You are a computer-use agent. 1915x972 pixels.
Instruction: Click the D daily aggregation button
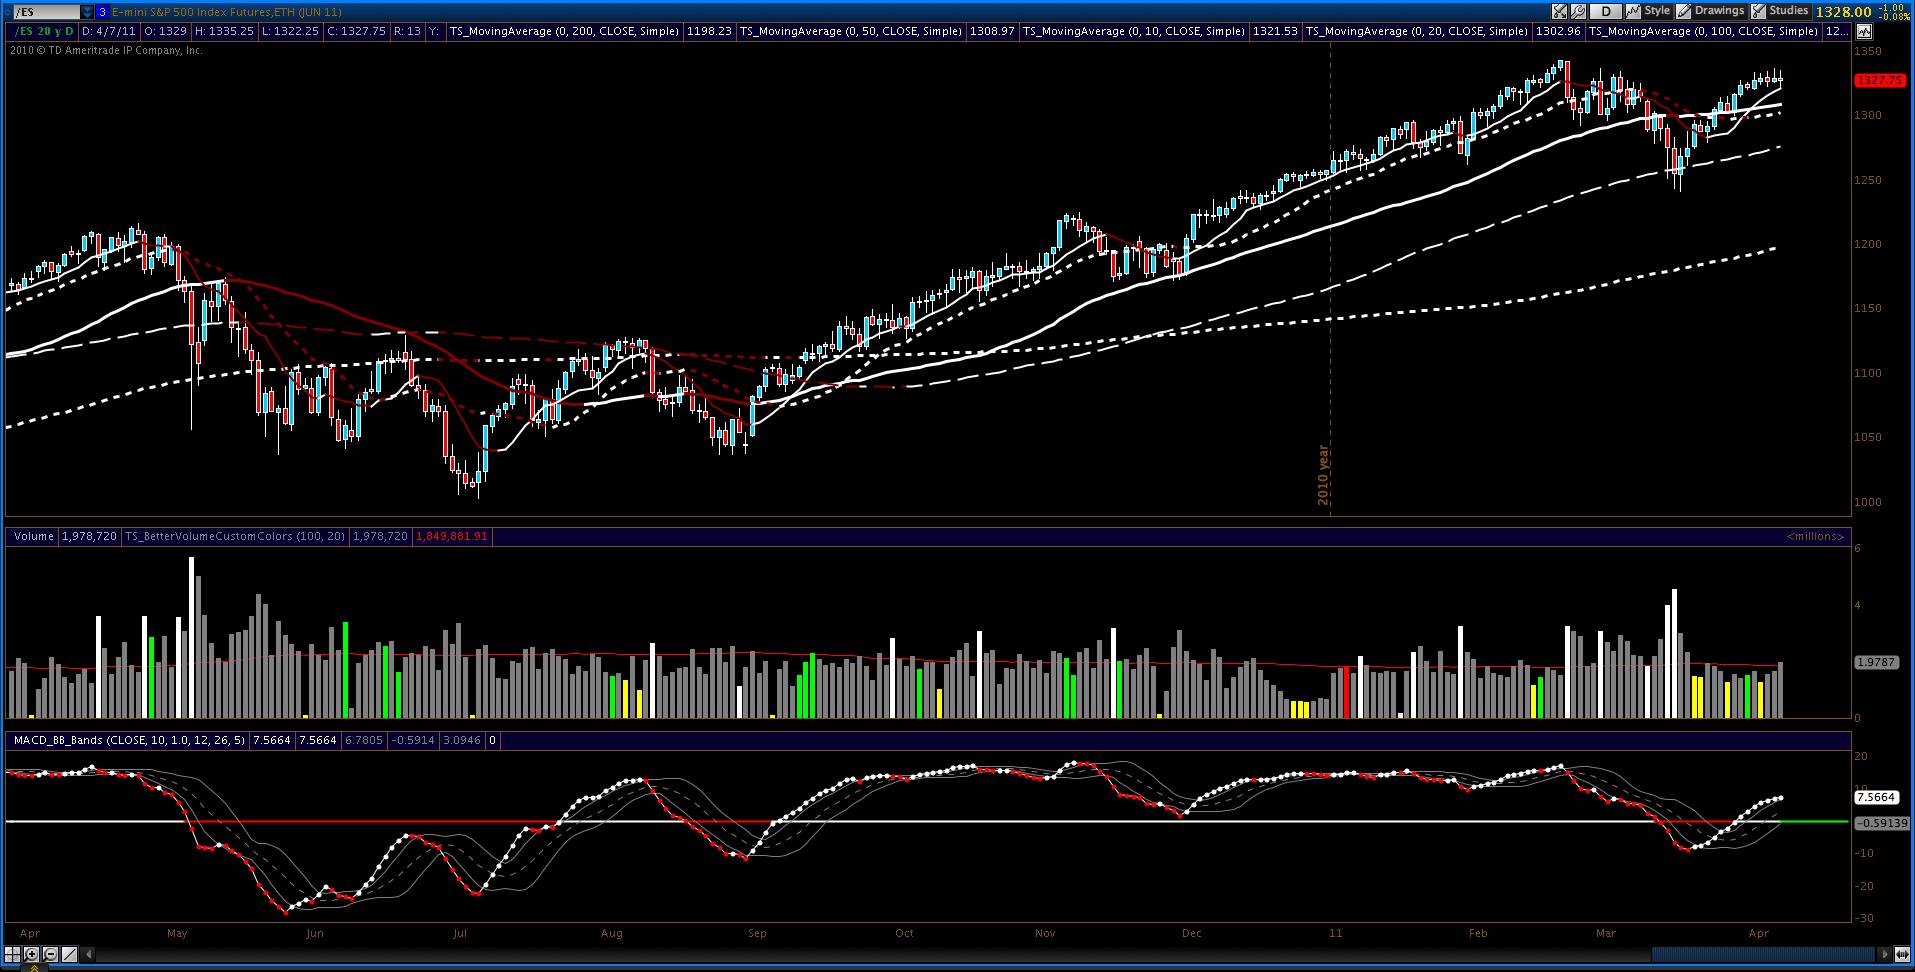(1606, 12)
